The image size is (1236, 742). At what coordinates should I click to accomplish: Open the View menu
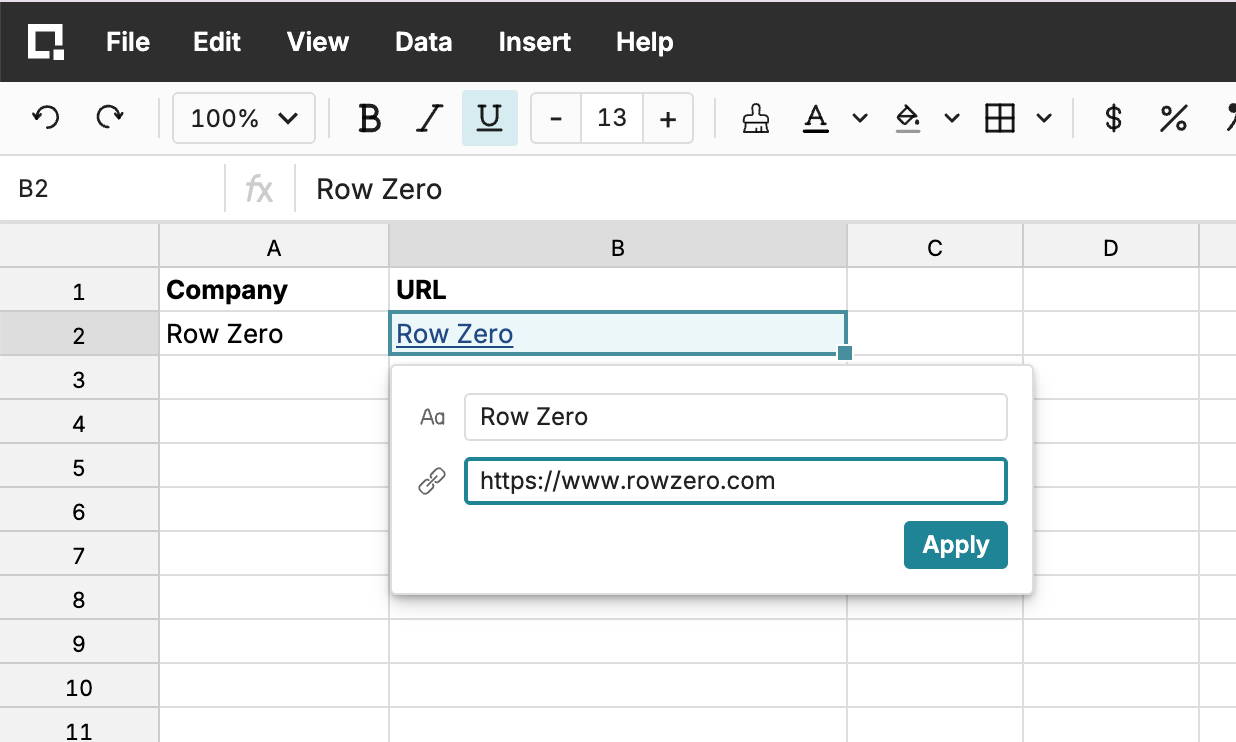[x=318, y=42]
